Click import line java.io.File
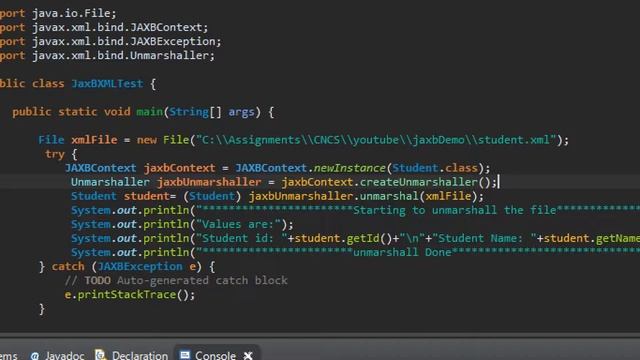This screenshot has height=360, width=640. [x=58, y=13]
